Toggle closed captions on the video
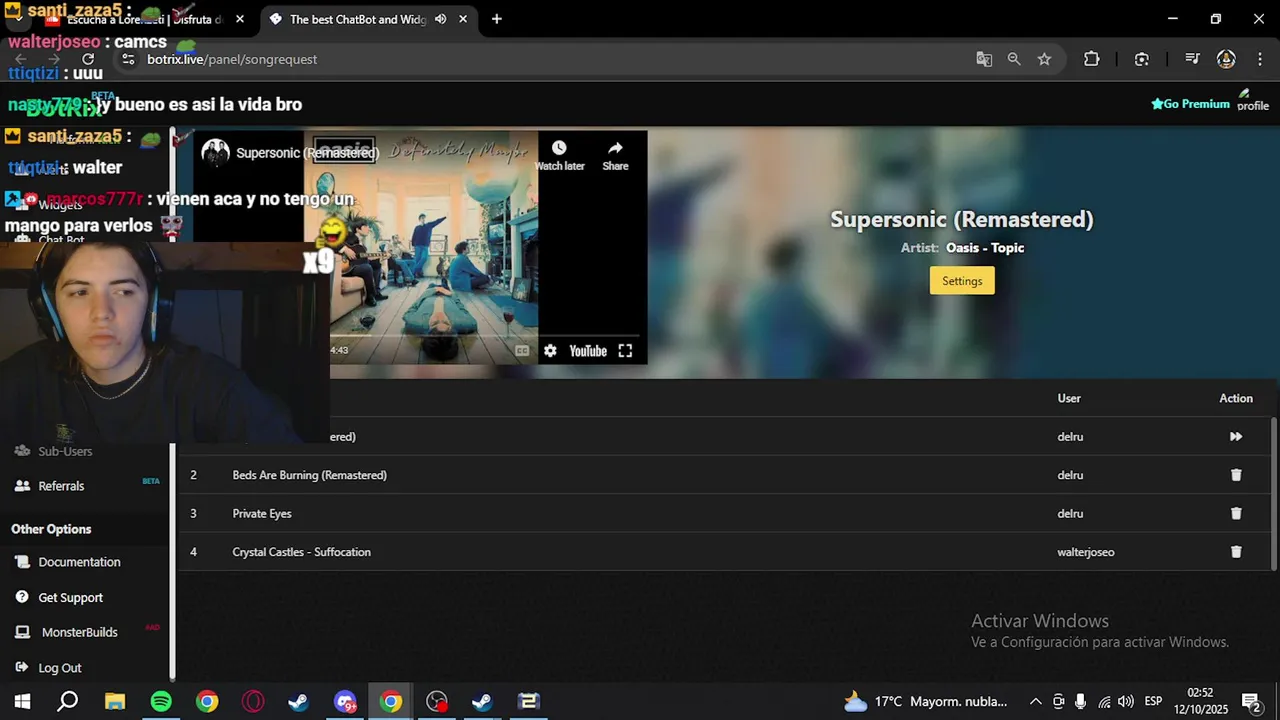This screenshot has width=1280, height=720. coord(522,351)
